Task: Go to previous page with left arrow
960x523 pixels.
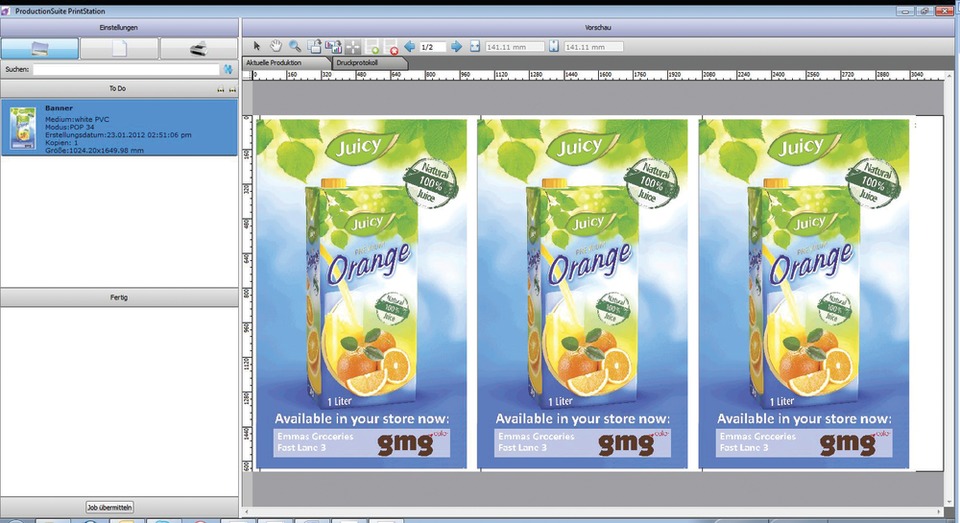Action: click(x=410, y=47)
